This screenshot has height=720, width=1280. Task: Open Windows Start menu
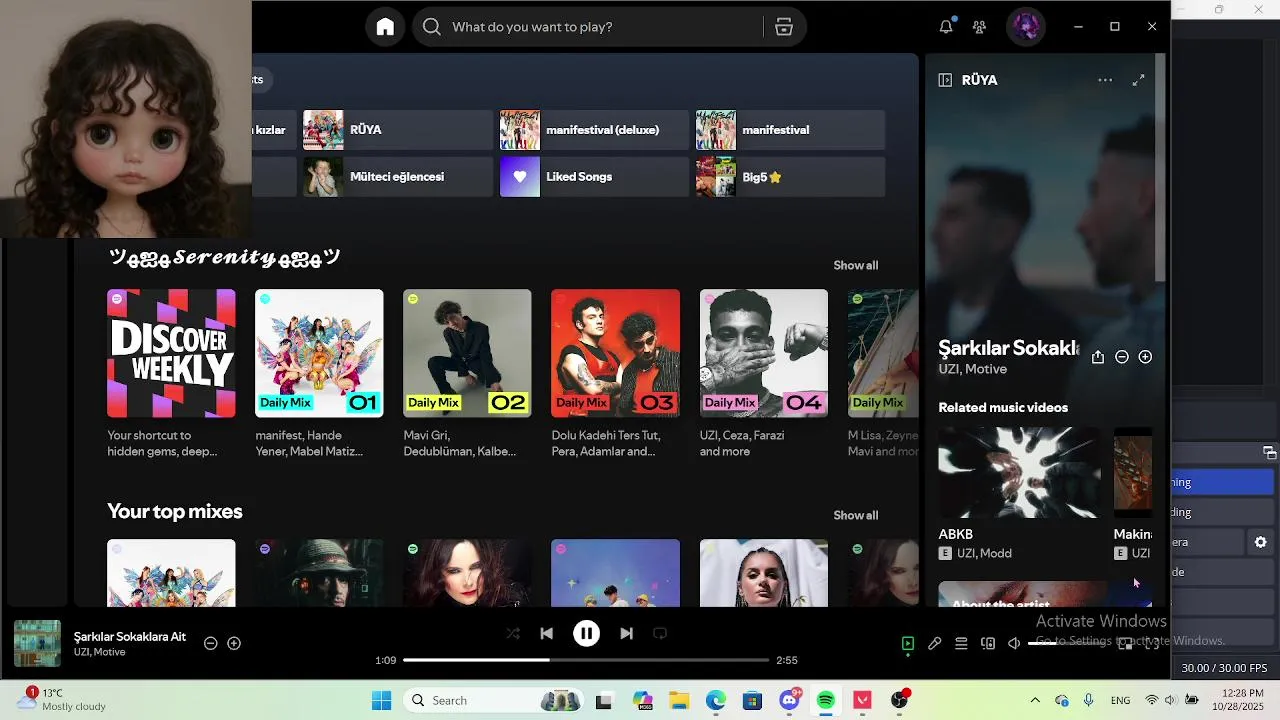click(382, 701)
